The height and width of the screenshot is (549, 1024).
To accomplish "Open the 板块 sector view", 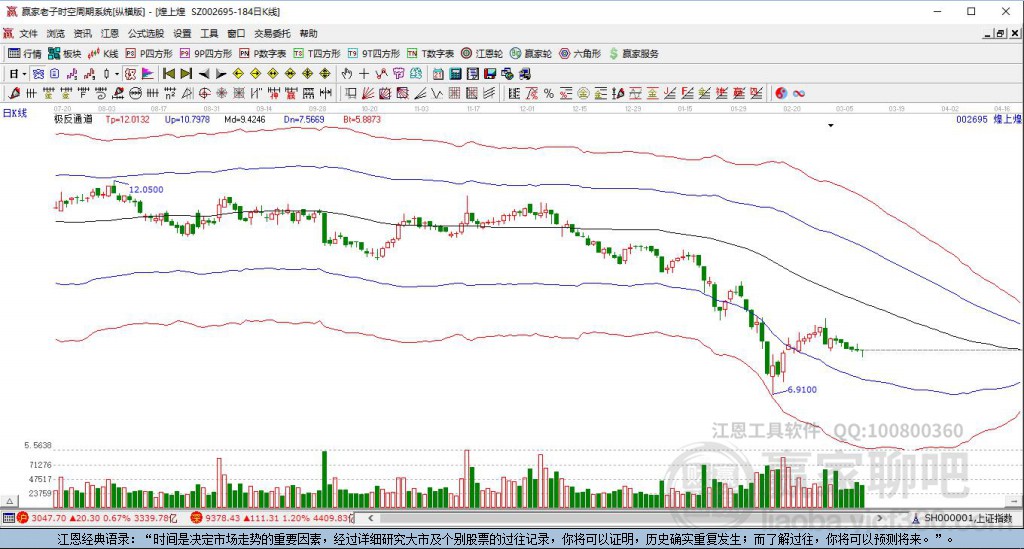I will pos(65,54).
